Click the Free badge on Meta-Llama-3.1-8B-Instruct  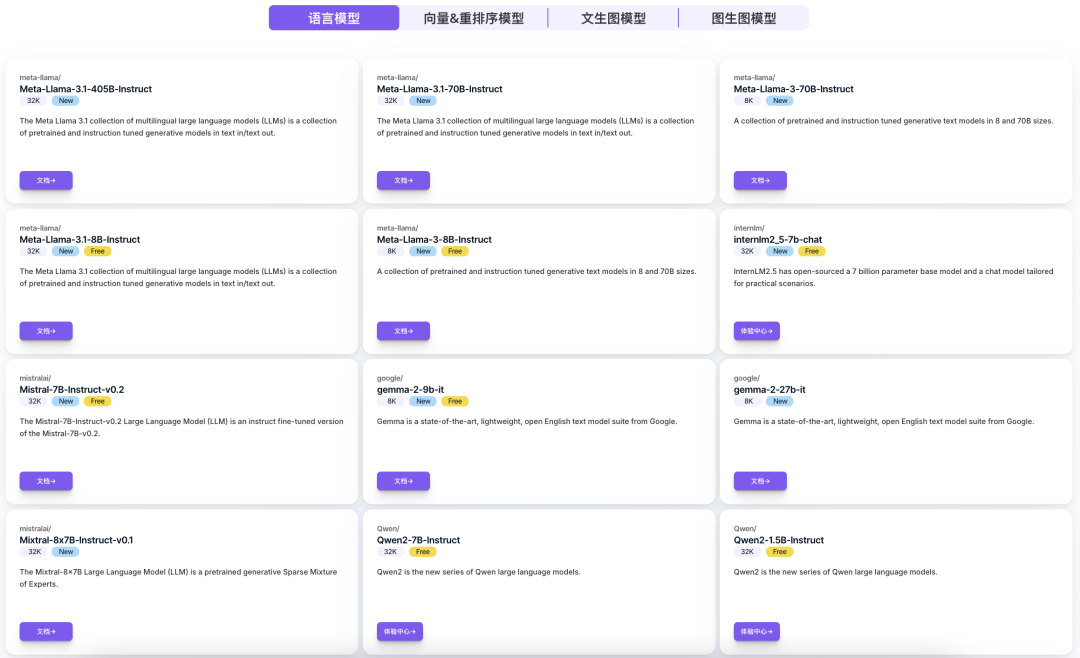(98, 251)
